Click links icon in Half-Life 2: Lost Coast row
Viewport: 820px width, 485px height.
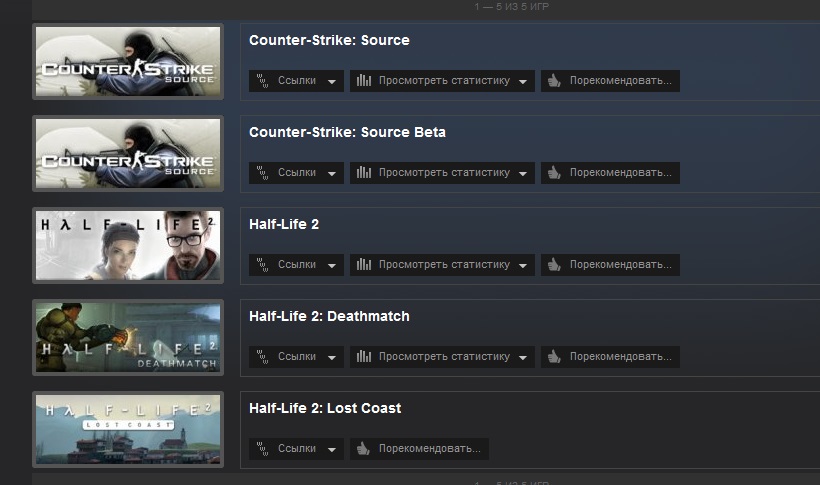[x=263, y=449]
